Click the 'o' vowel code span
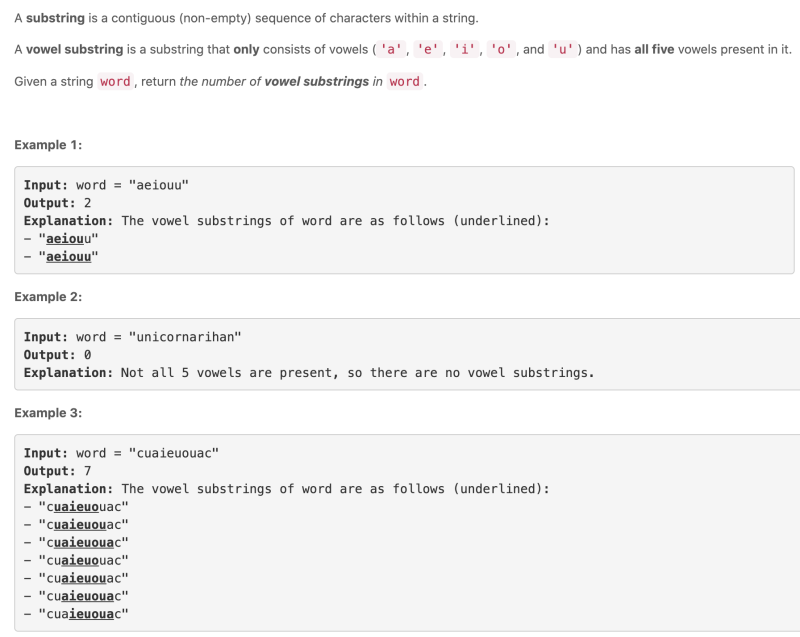Screen dimensions: 800x637 (x=501, y=49)
